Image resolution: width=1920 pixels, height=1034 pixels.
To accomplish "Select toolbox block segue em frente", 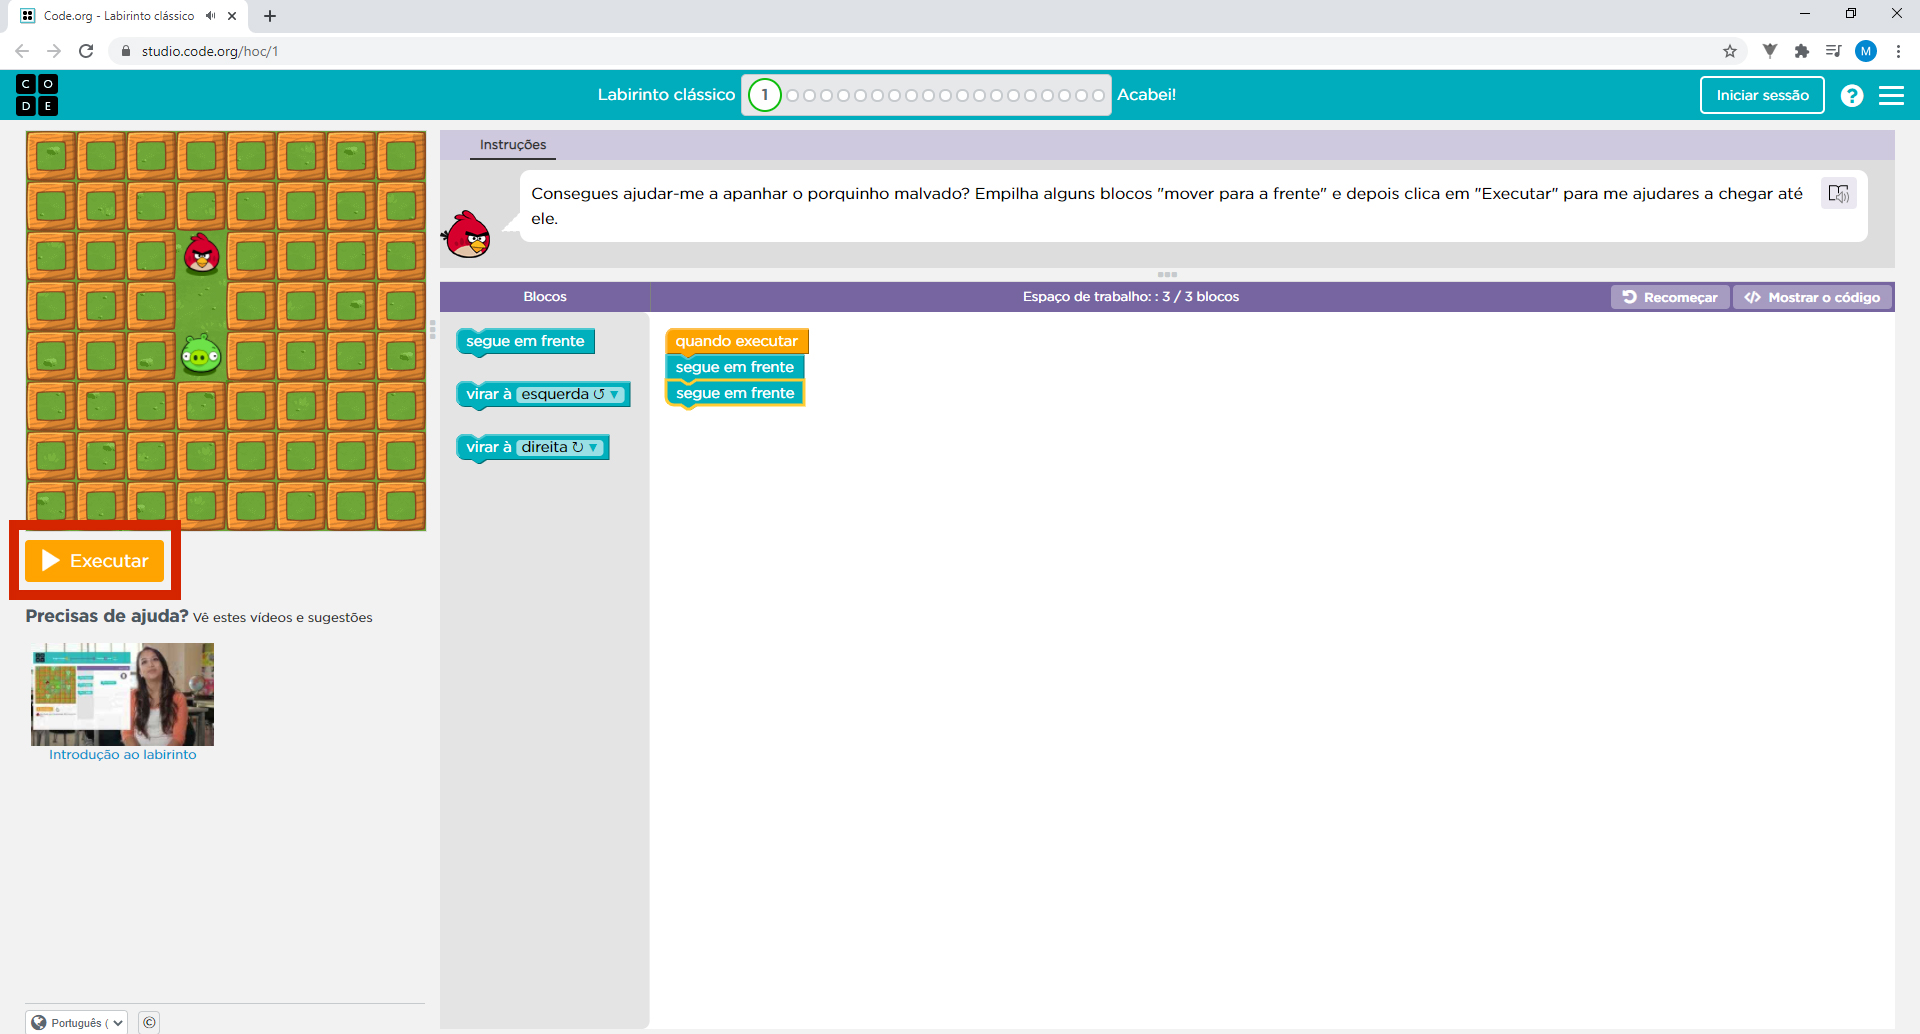I will (x=525, y=342).
